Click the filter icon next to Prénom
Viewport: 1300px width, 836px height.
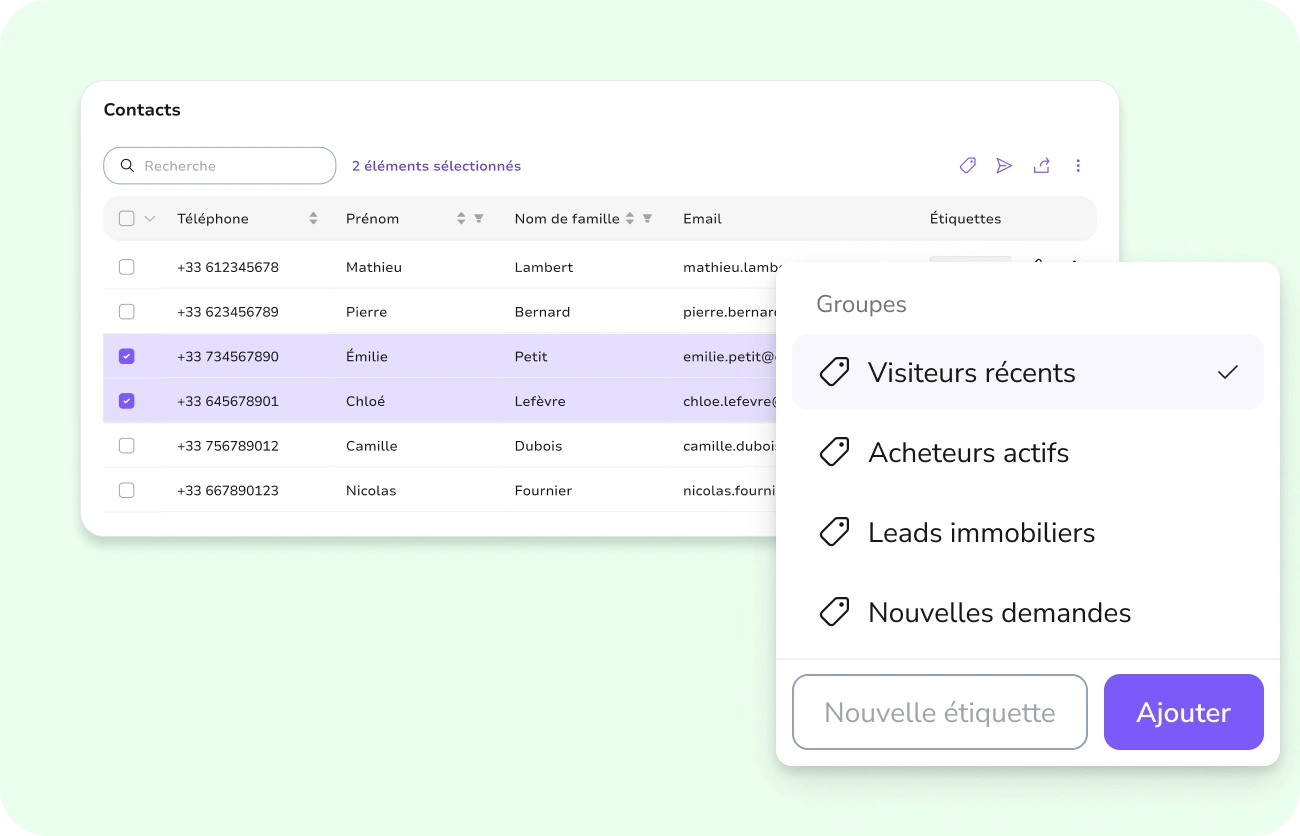click(478, 219)
